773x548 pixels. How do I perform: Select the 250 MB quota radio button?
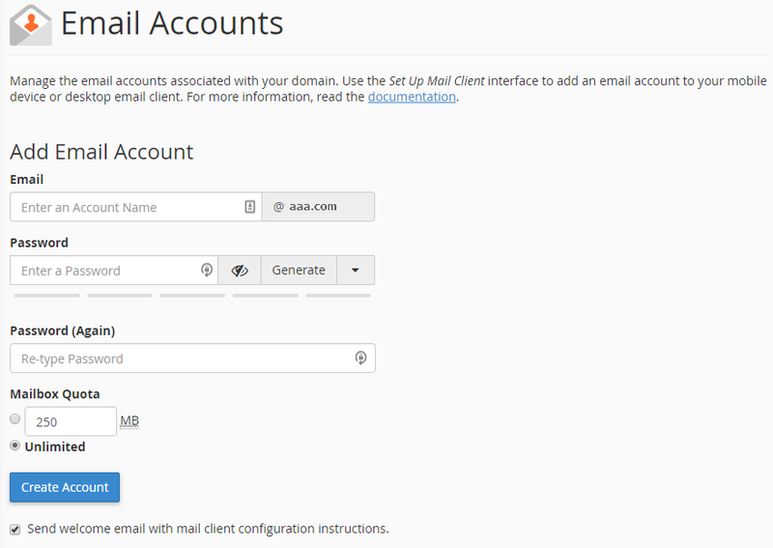pos(15,420)
